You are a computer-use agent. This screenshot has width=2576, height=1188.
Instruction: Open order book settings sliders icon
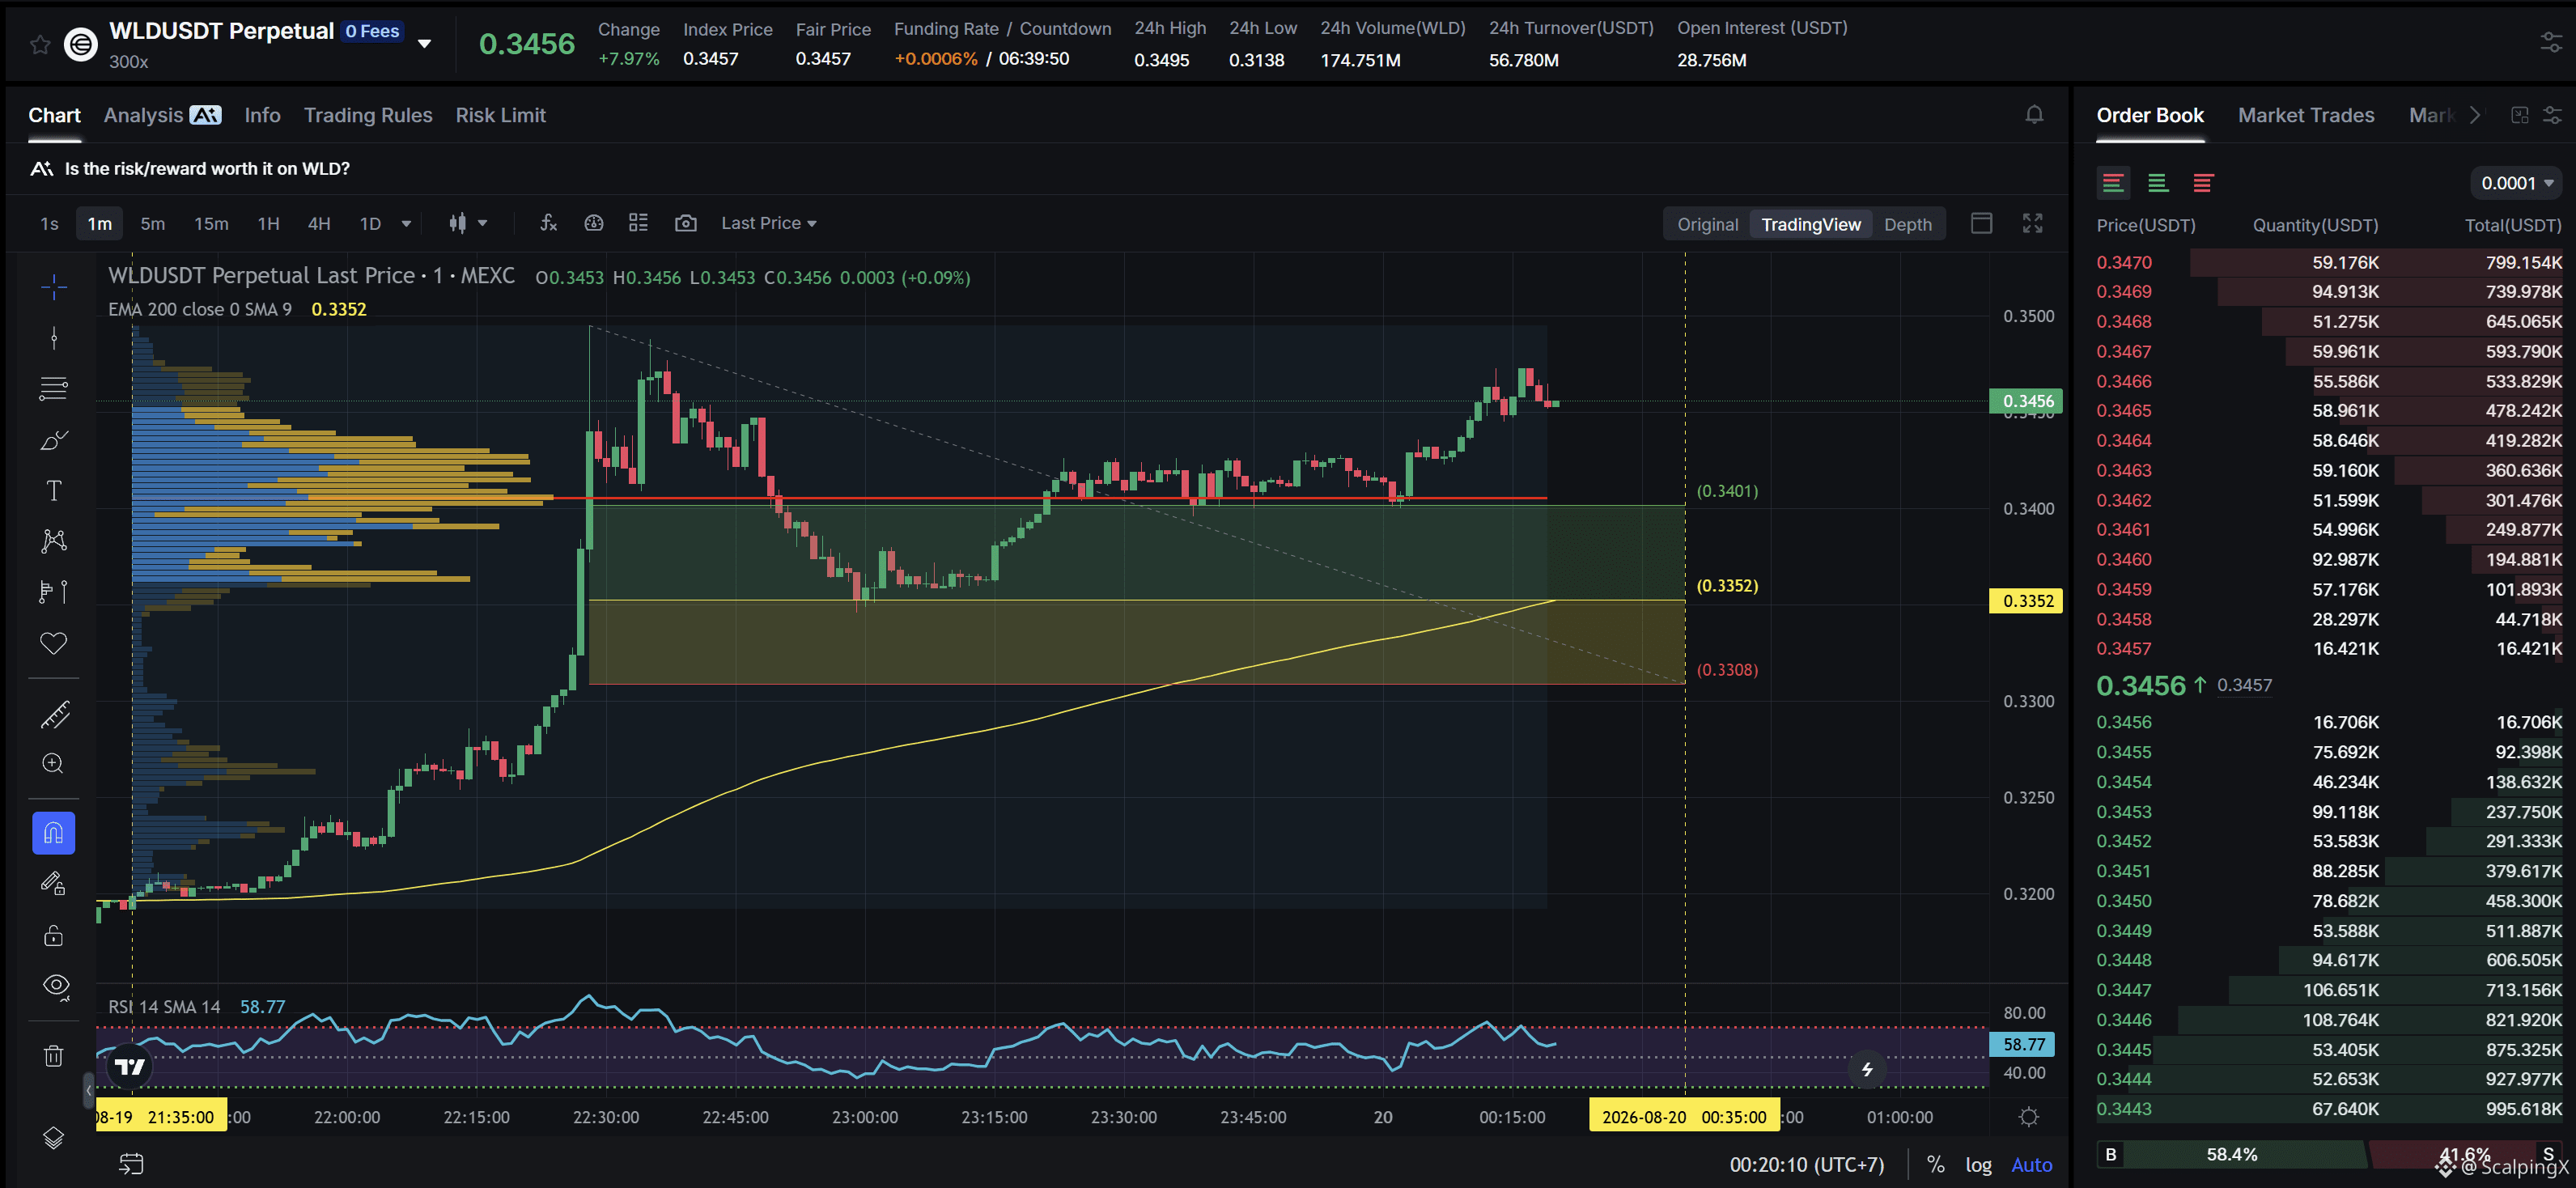point(2552,115)
